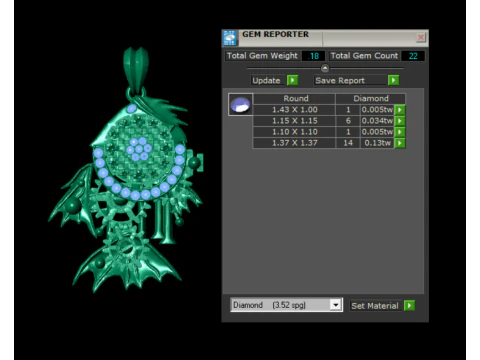
Task: Click green arrow next to Save Report
Action: [x=393, y=80]
